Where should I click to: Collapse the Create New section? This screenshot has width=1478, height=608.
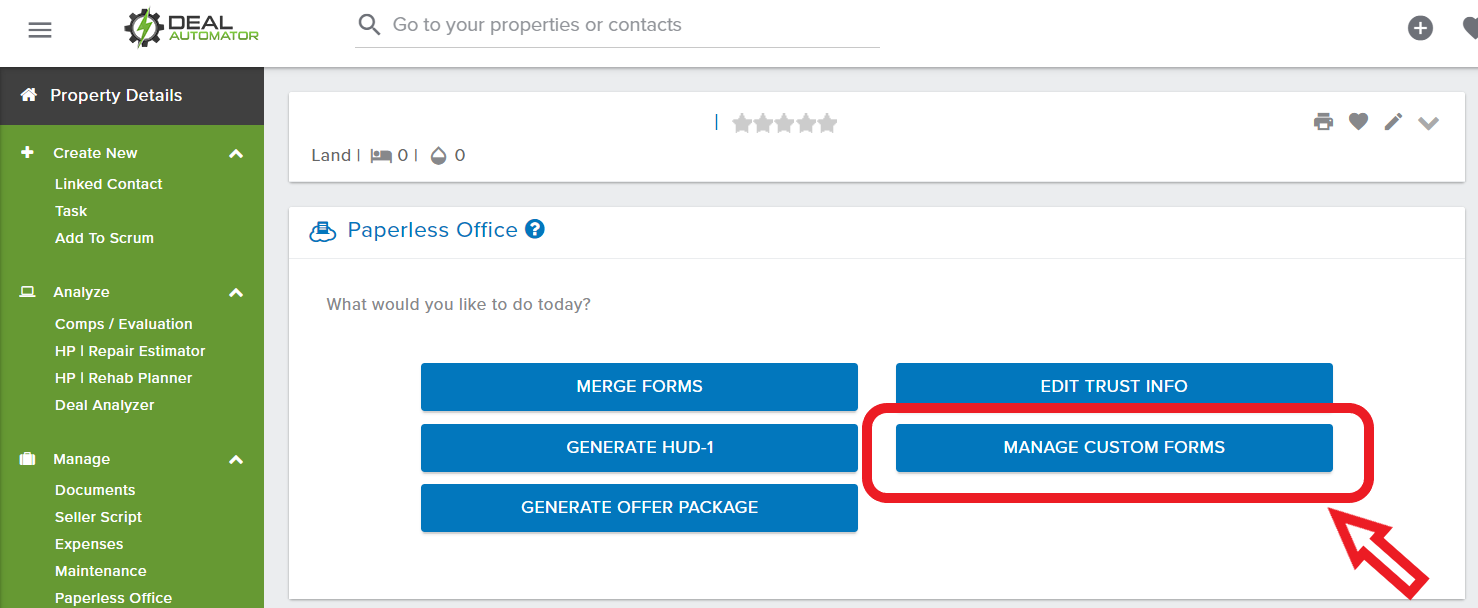coord(236,154)
